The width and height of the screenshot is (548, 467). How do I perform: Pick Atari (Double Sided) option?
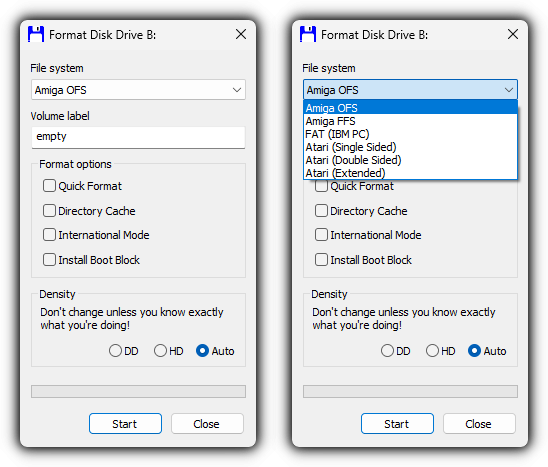(410, 160)
